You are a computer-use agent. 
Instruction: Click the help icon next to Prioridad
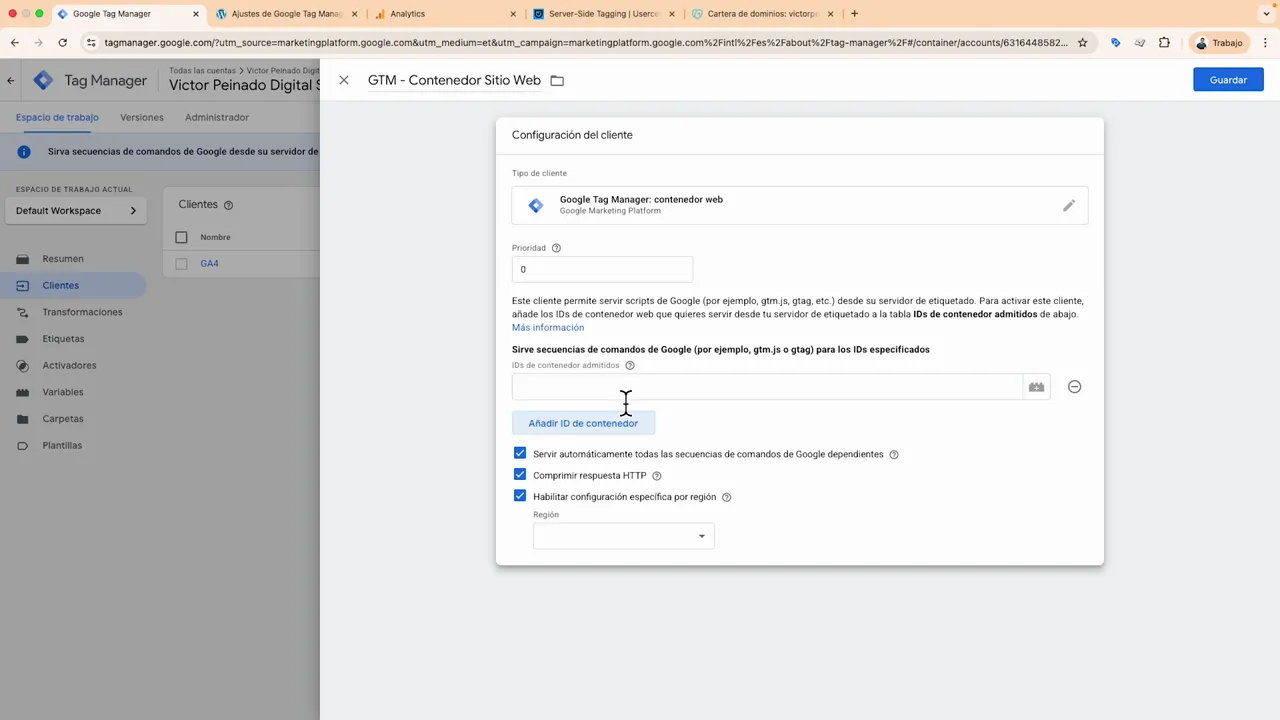pyautogui.click(x=556, y=247)
